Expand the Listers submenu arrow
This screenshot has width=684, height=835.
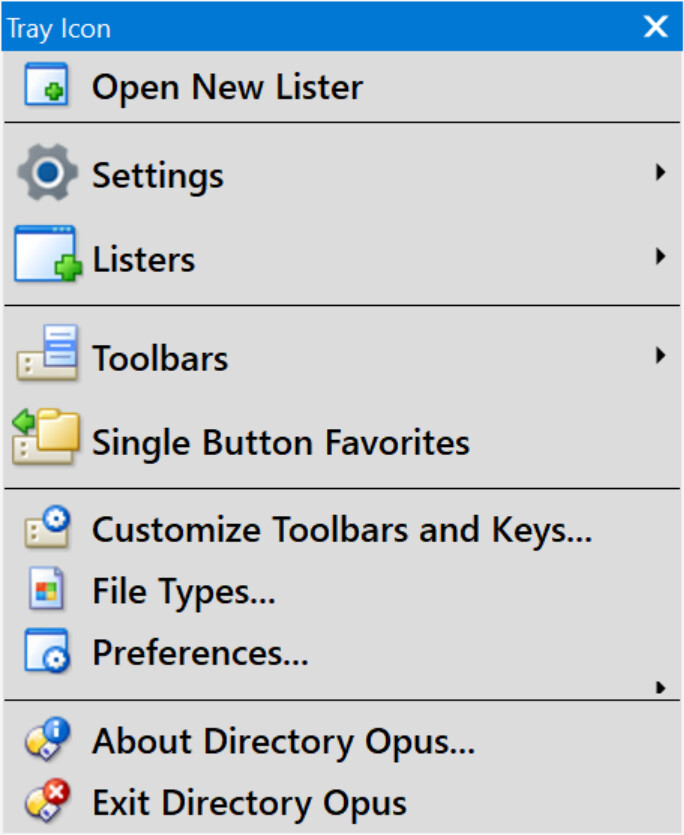[x=660, y=257]
